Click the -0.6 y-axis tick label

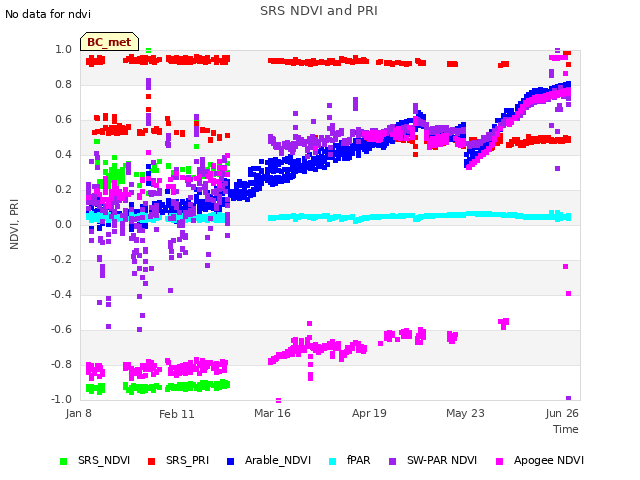tap(61, 329)
